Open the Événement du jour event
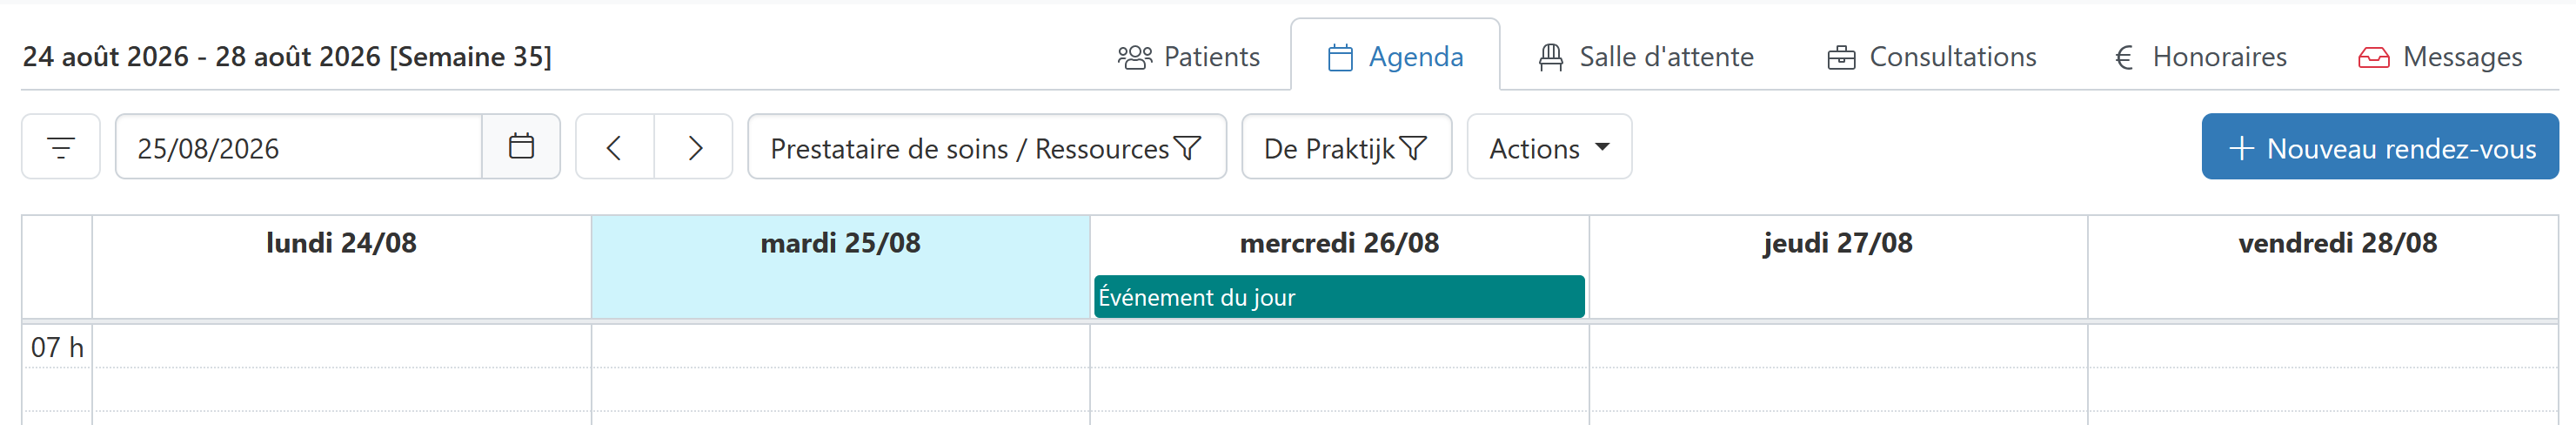2576x425 pixels. [1339, 297]
